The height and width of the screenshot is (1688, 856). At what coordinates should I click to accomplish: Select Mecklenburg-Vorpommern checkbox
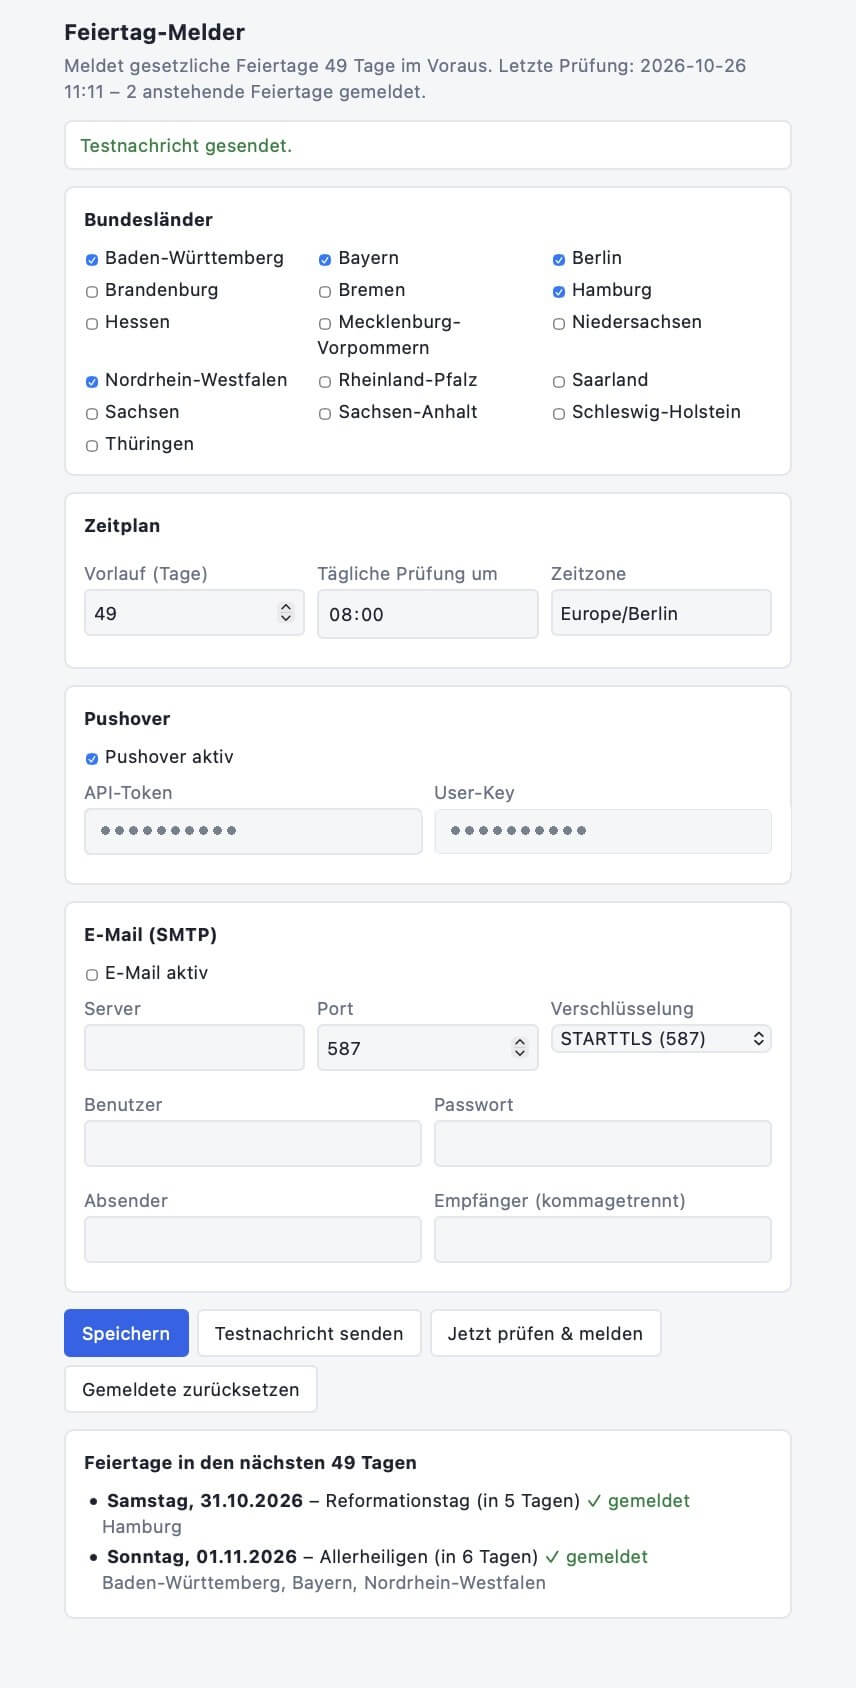325,324
